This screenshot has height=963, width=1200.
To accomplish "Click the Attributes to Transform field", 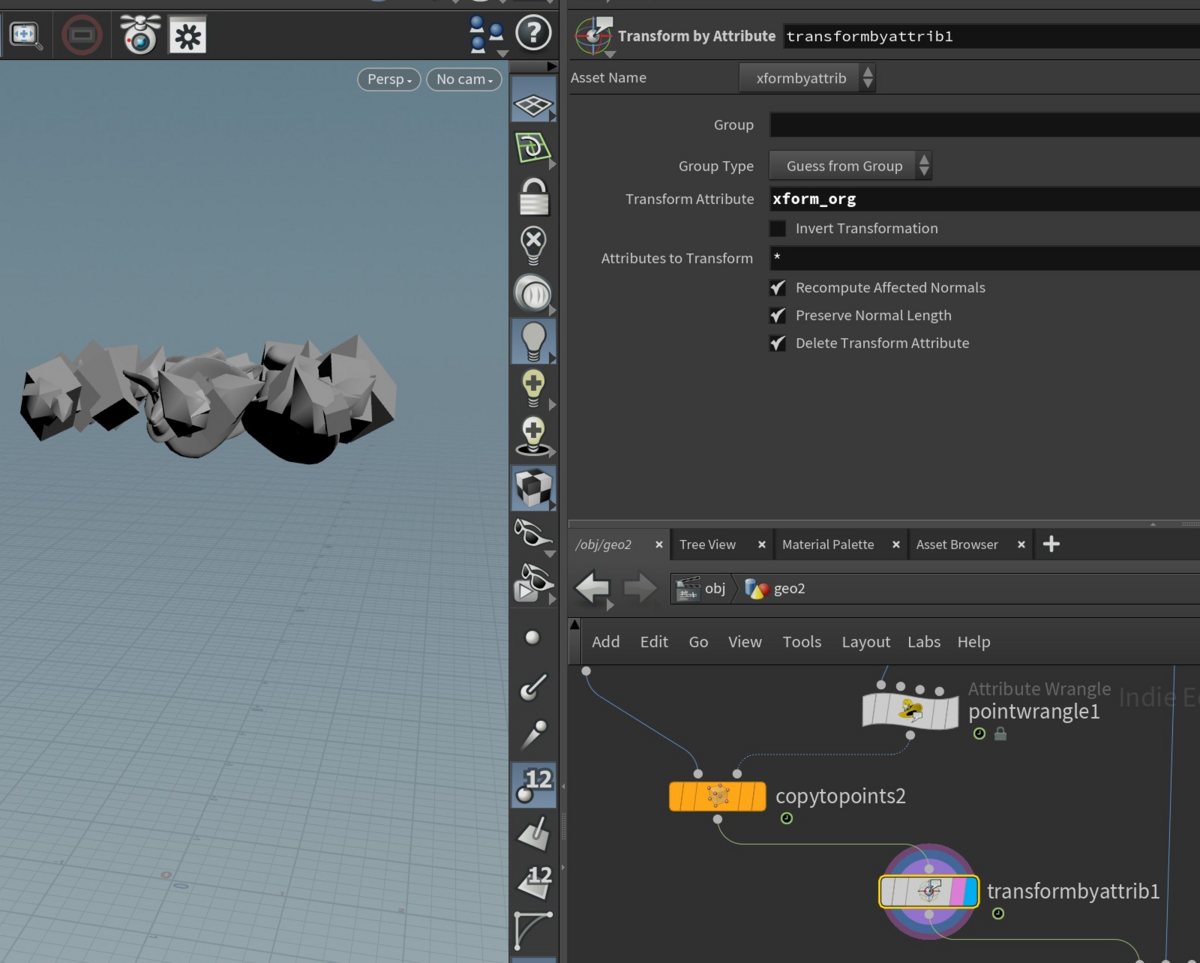I will (984, 258).
